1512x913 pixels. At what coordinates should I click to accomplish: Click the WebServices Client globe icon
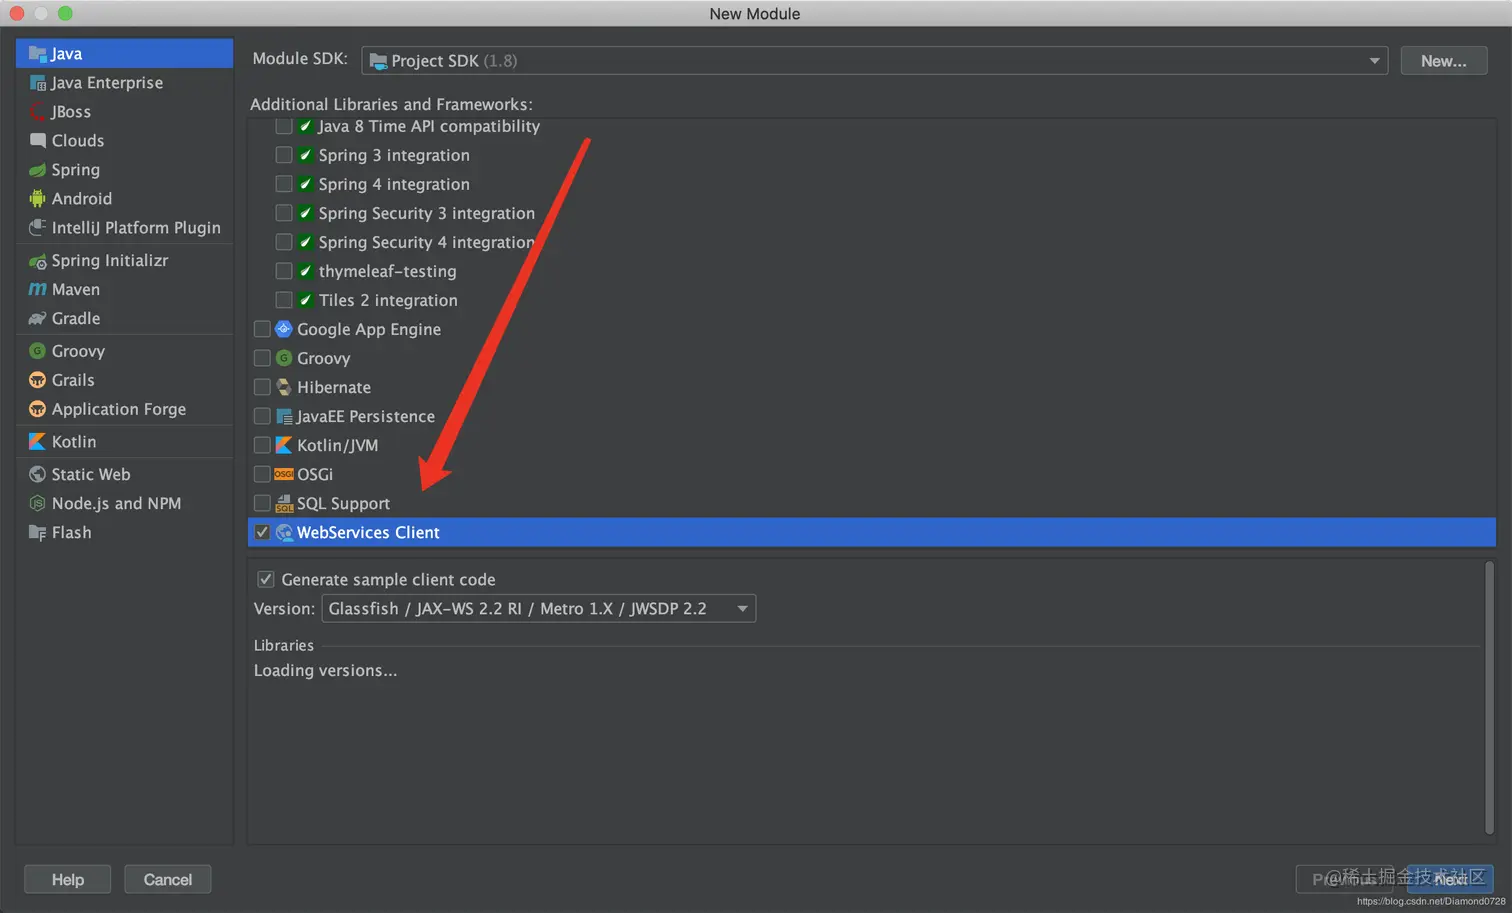coord(284,532)
